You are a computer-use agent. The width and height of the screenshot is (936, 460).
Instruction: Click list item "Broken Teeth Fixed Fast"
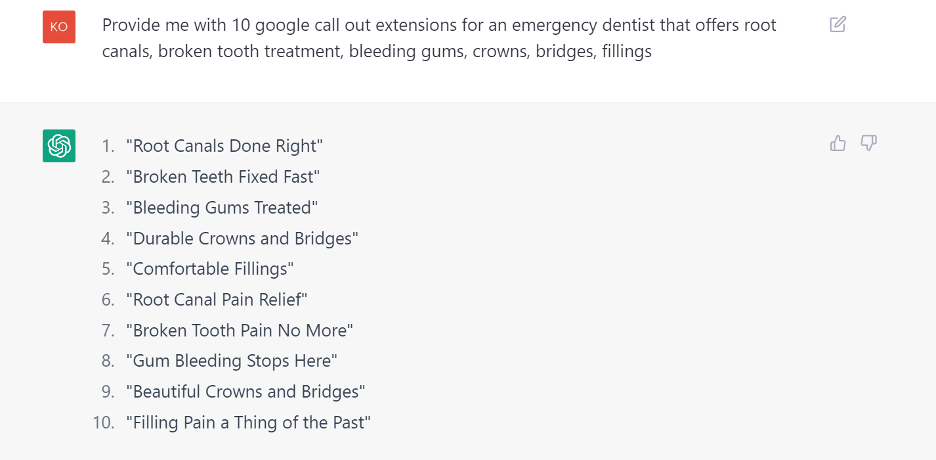click(x=223, y=177)
